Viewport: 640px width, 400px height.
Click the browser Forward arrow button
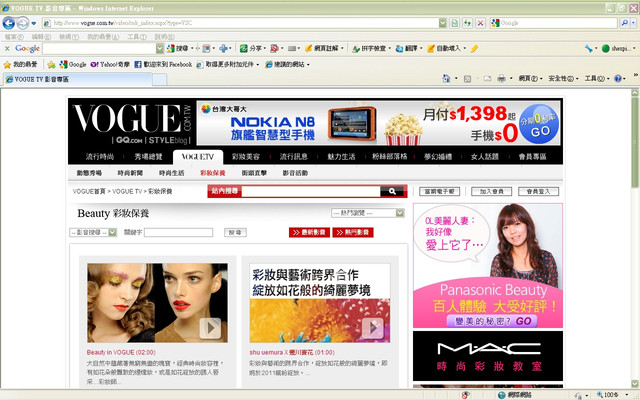pos(23,23)
